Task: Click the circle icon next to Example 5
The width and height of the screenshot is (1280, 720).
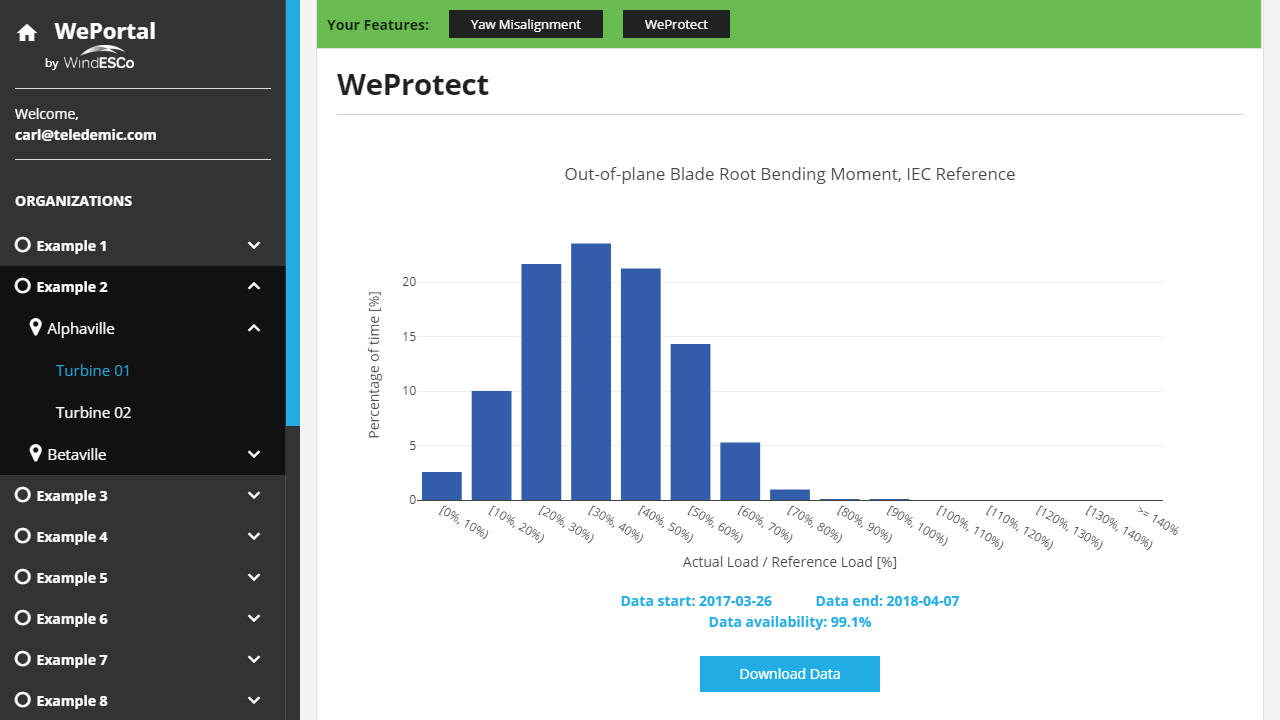Action: [23, 577]
